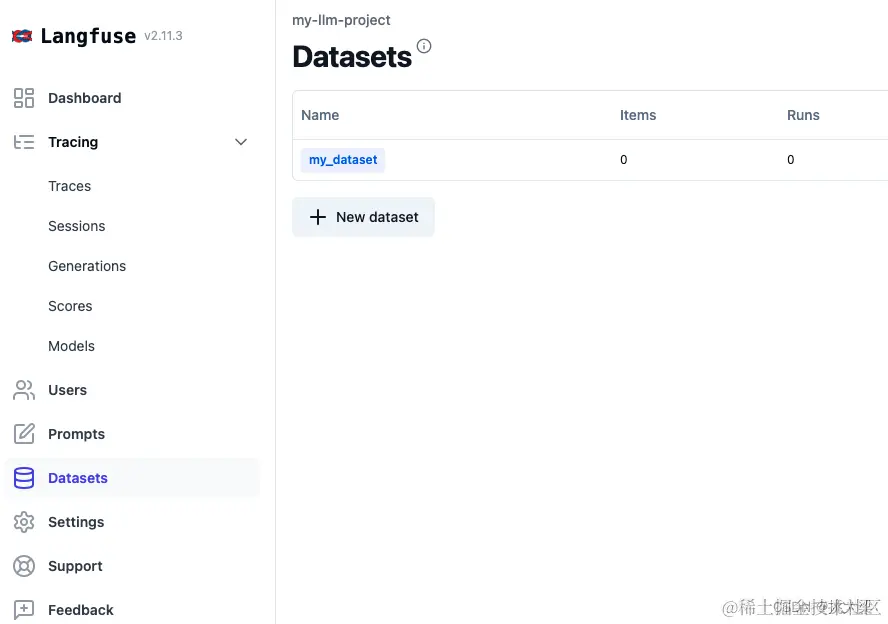Open the Feedback menu item
This screenshot has height=624, width=888.
pyautogui.click(x=80, y=610)
